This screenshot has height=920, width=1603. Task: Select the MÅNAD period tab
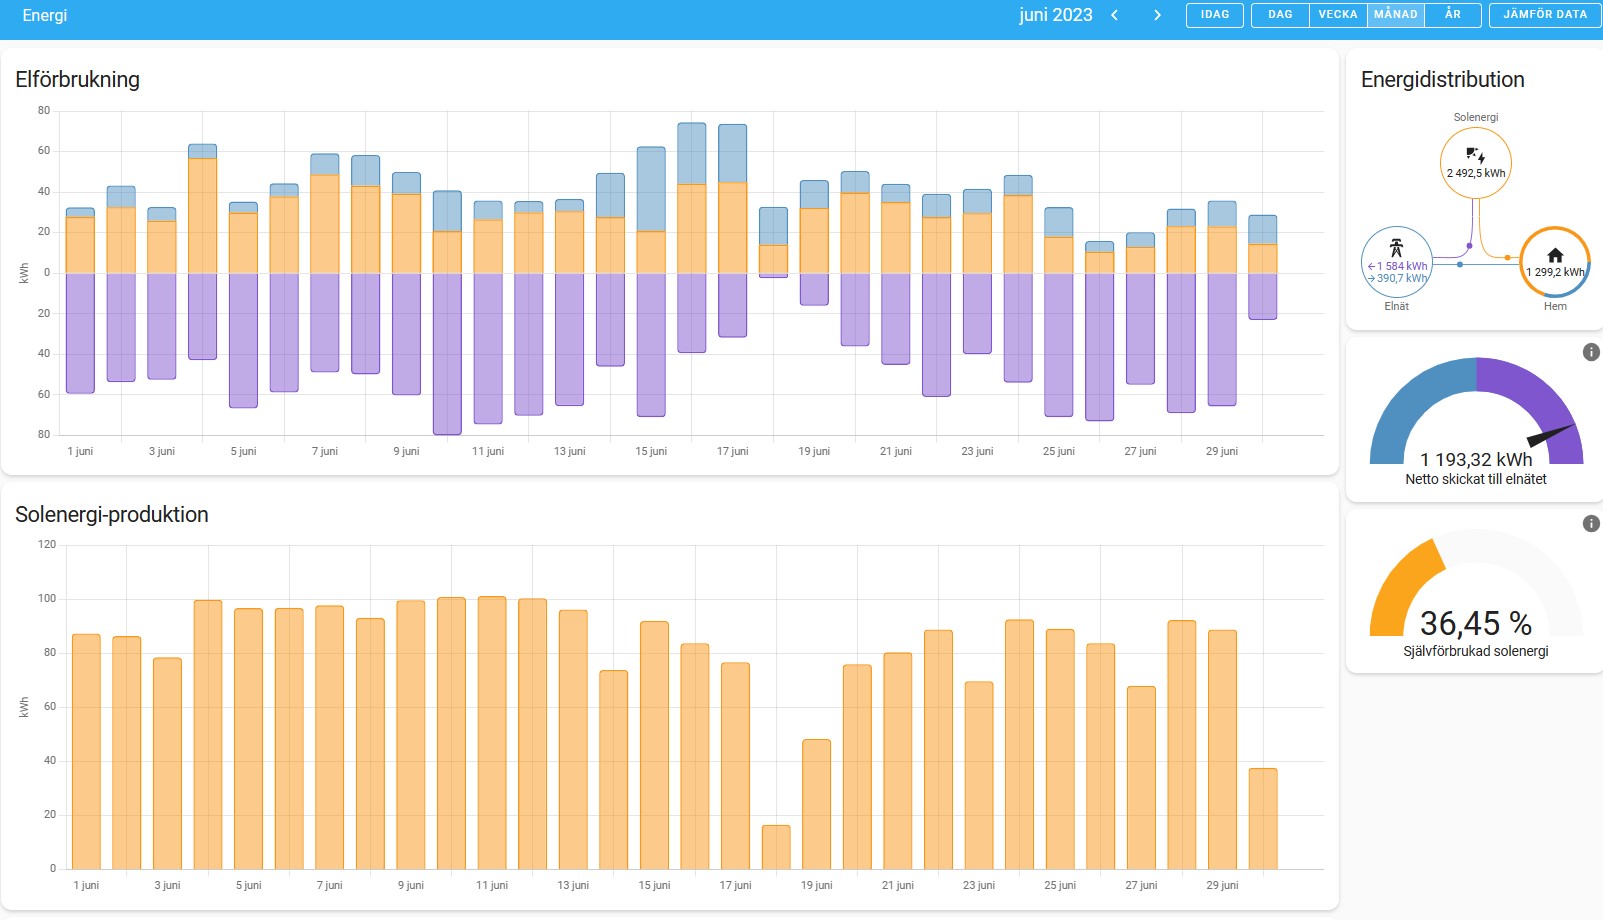(x=1396, y=15)
